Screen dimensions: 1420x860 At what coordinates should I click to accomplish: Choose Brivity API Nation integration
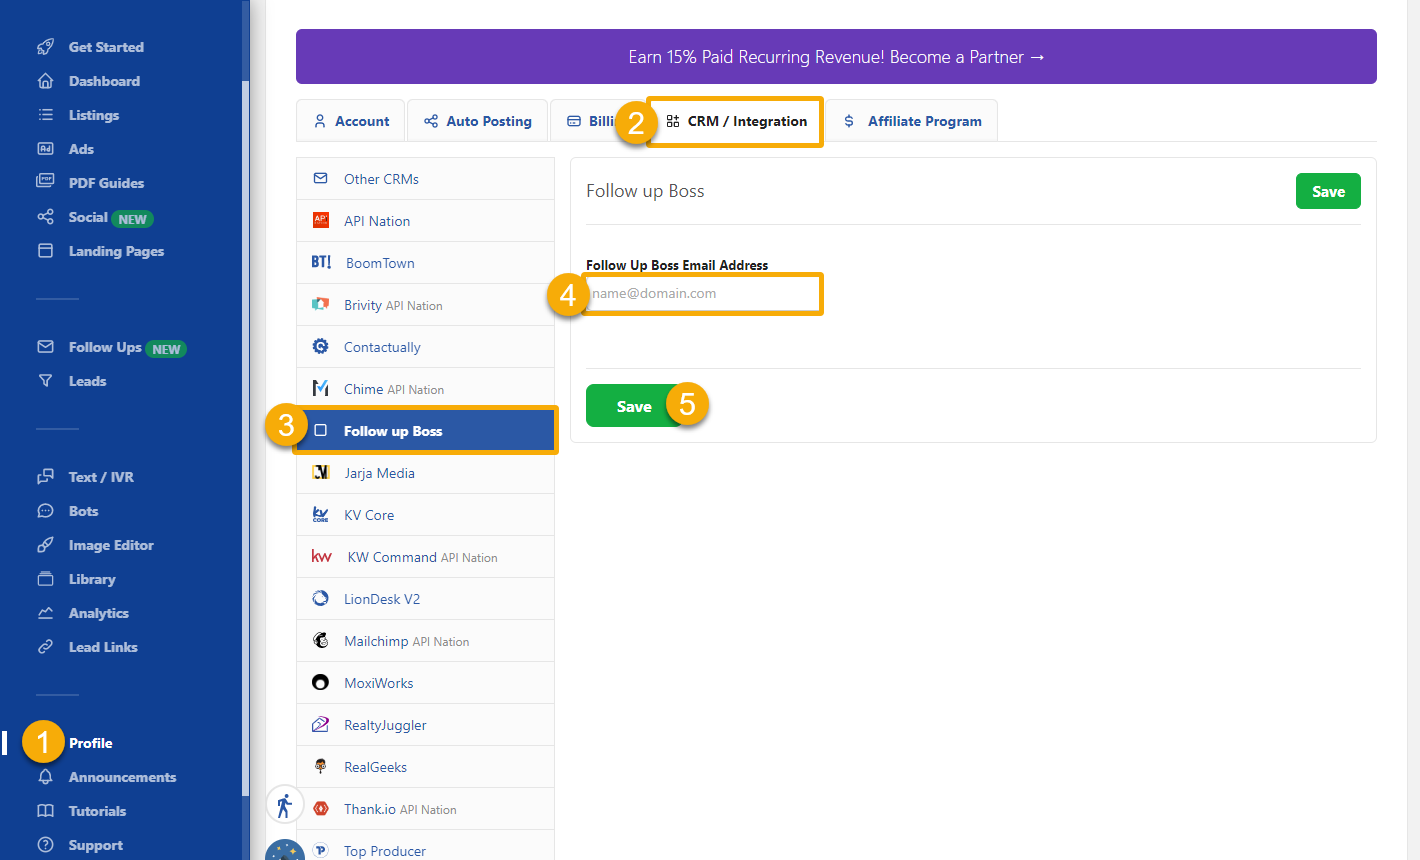coord(426,305)
